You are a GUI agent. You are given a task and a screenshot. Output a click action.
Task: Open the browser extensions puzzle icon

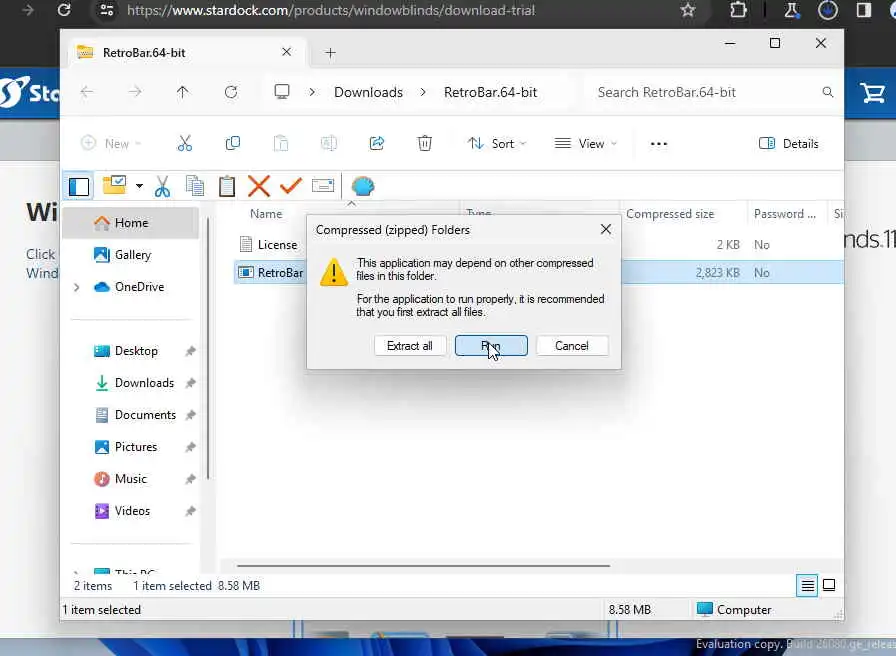coord(738,10)
